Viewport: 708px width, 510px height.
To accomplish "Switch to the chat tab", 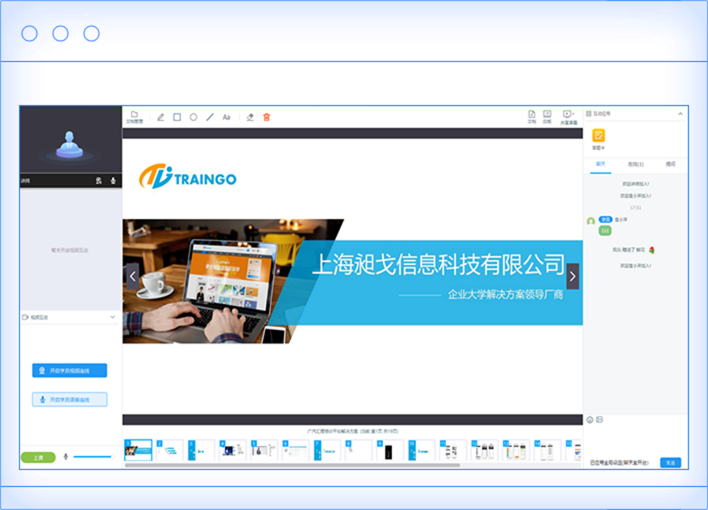I will click(601, 164).
